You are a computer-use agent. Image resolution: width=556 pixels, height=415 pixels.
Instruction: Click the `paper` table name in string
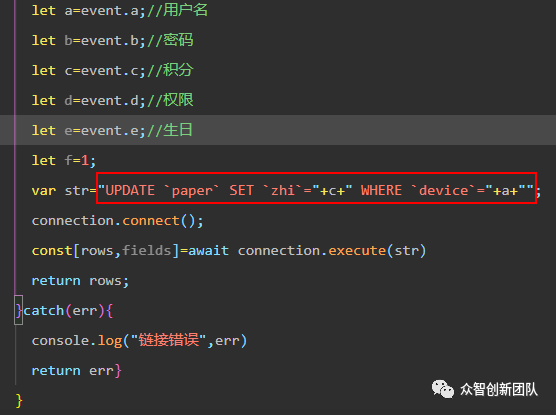[x=191, y=191]
